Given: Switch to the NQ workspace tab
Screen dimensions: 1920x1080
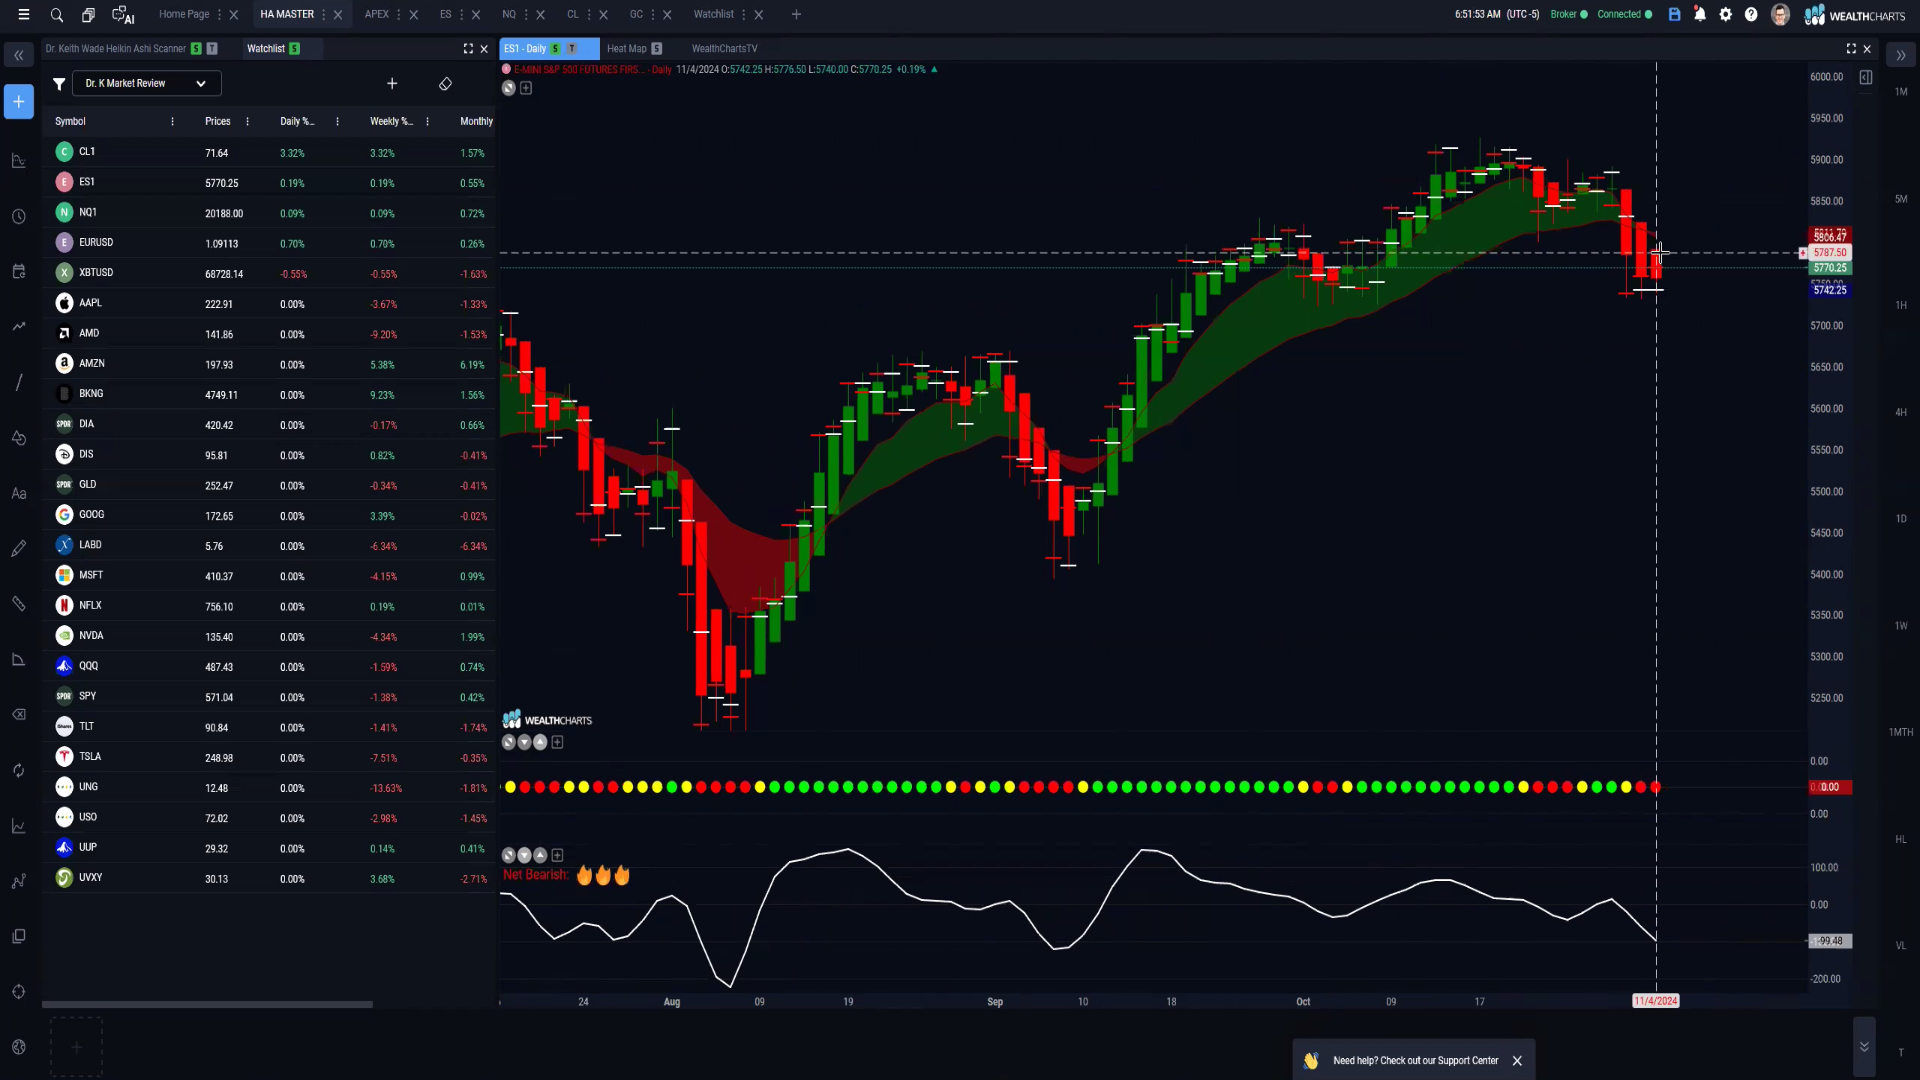Looking at the screenshot, I should [509, 15].
